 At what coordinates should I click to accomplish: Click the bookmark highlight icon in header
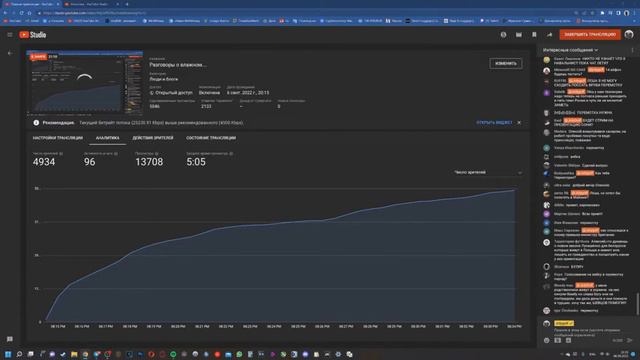534,35
